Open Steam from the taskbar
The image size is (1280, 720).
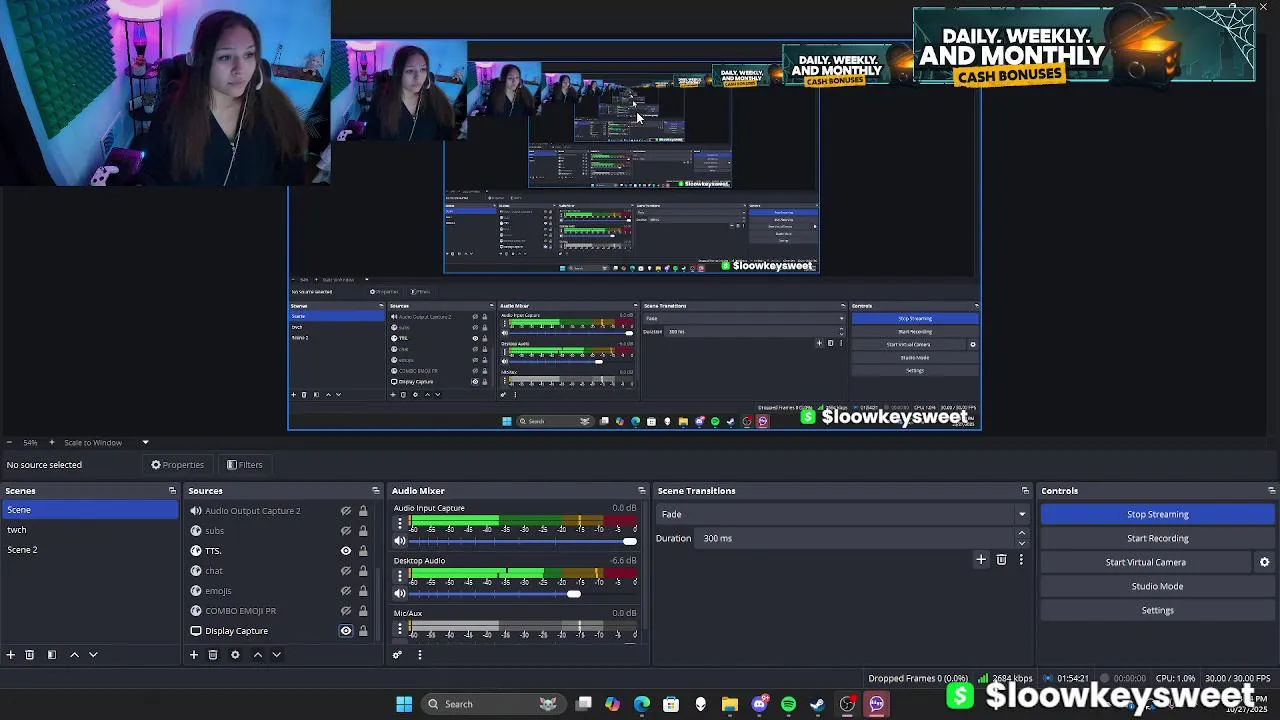[x=817, y=704]
